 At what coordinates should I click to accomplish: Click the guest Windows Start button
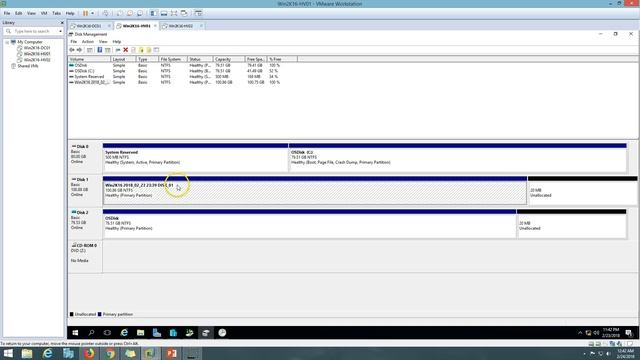[75, 333]
